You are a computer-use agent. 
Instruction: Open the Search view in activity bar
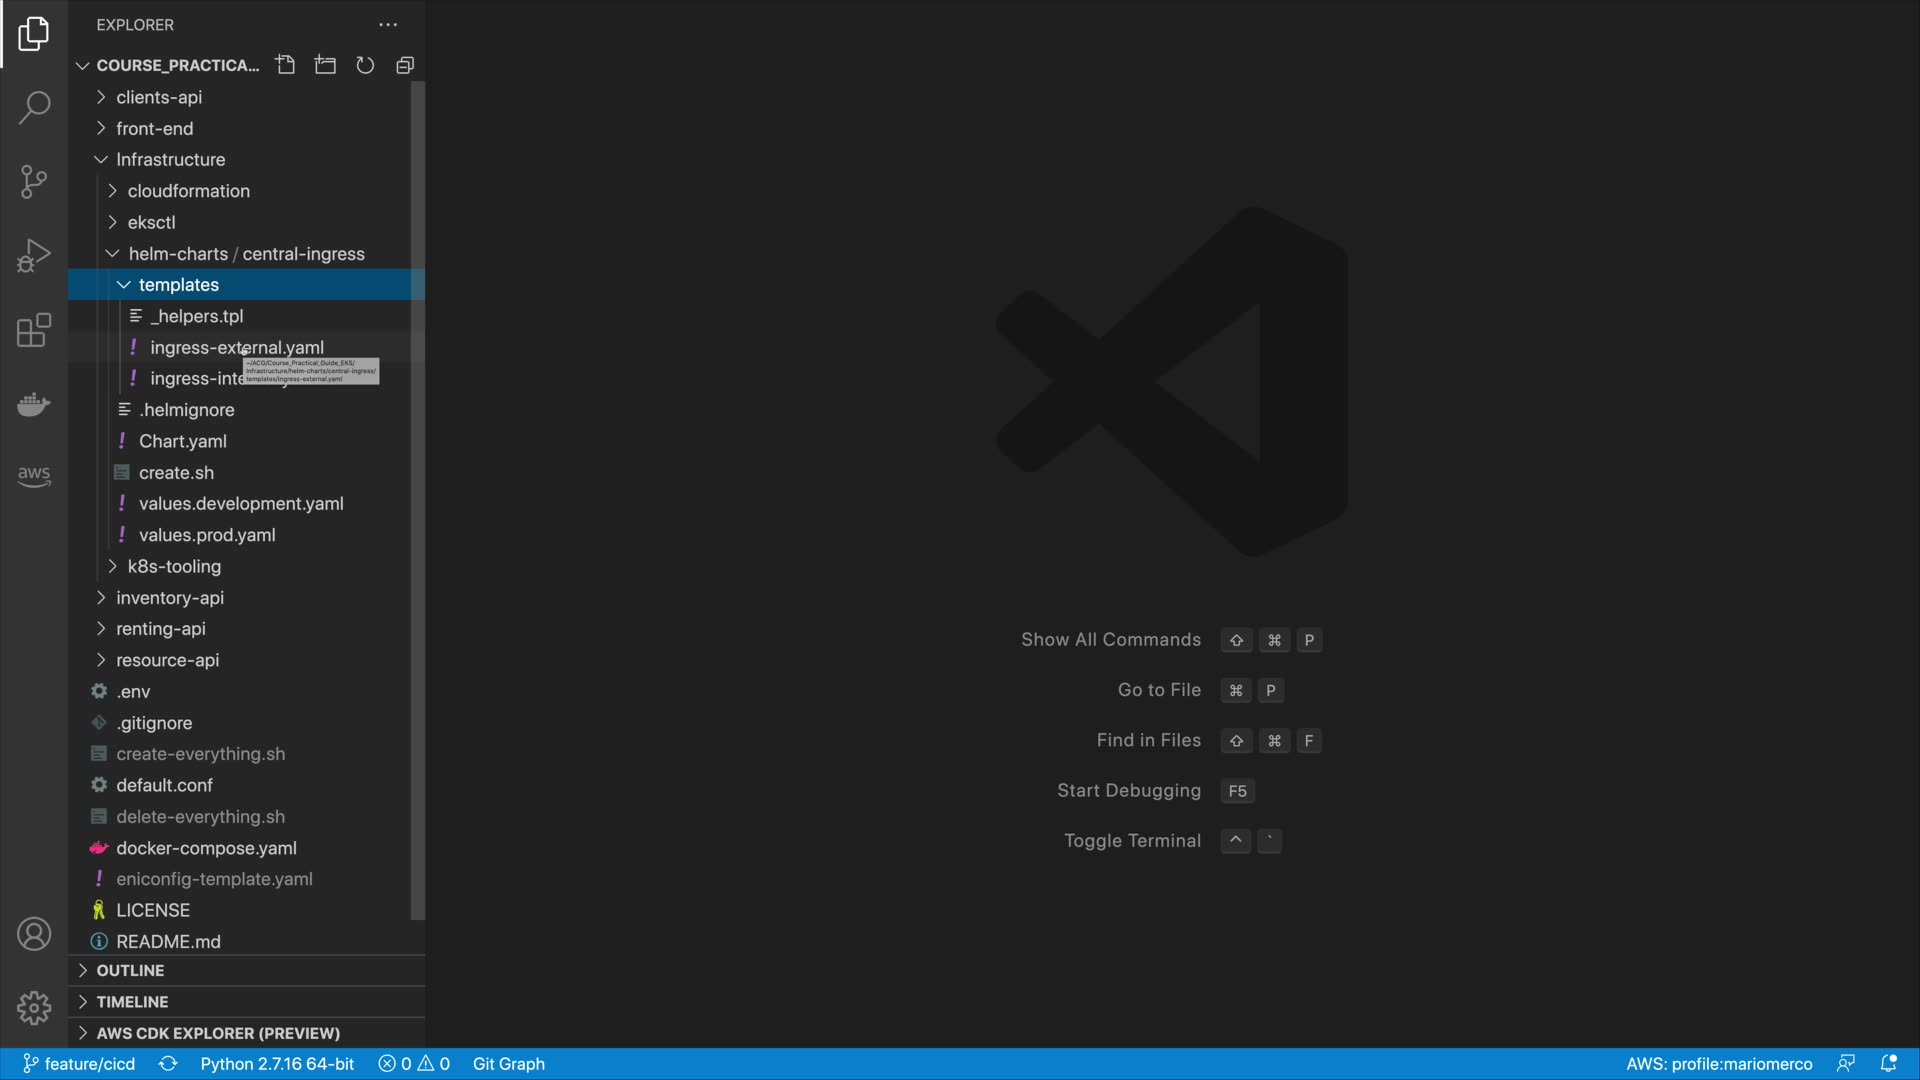point(34,108)
